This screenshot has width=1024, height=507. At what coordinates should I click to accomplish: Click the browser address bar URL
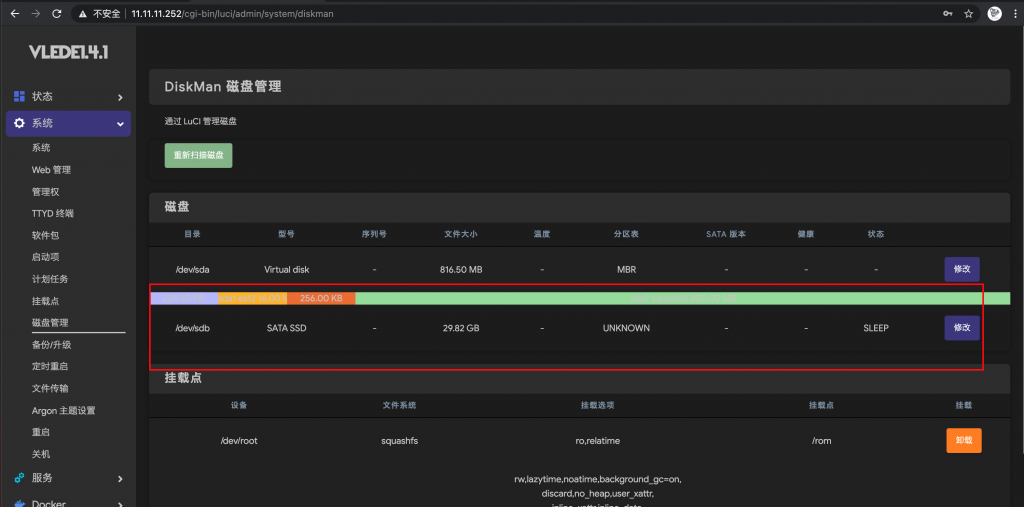230,14
